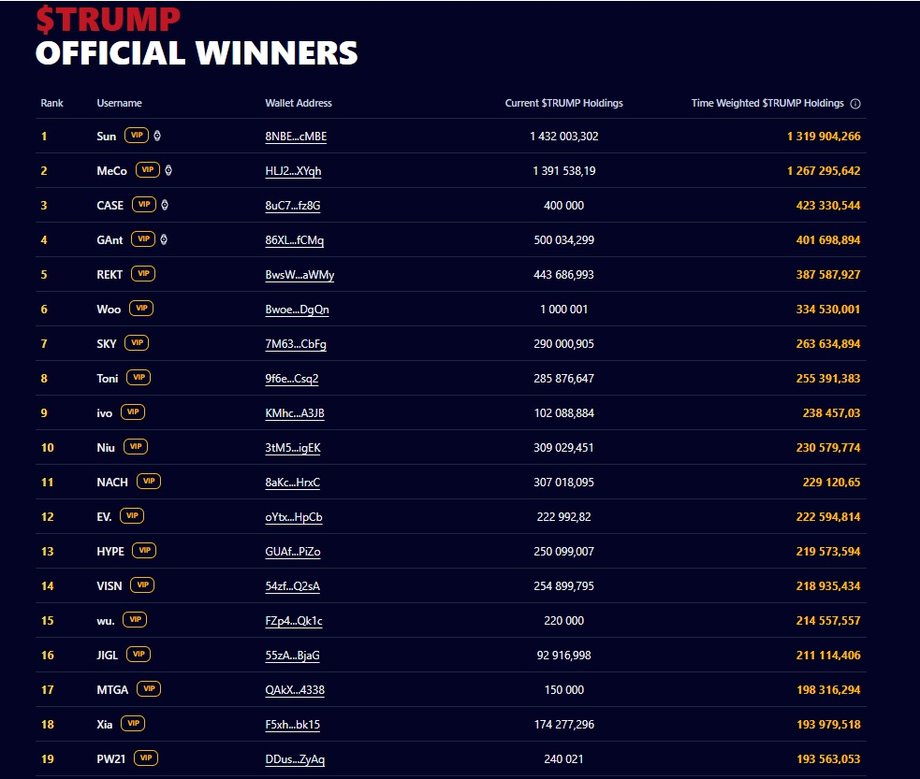
Task: Click the VIP badge beside HYPE
Action: pos(144,551)
